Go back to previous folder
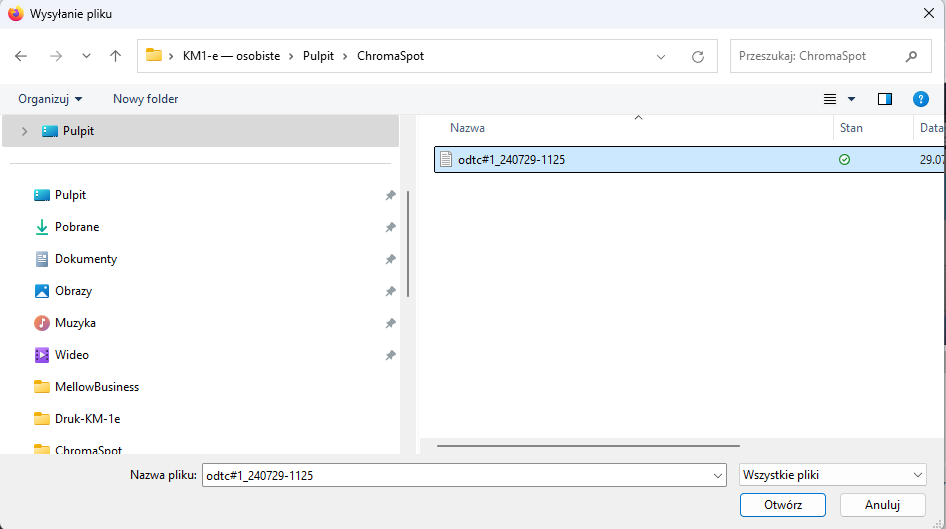This screenshot has width=946, height=529. tap(21, 56)
